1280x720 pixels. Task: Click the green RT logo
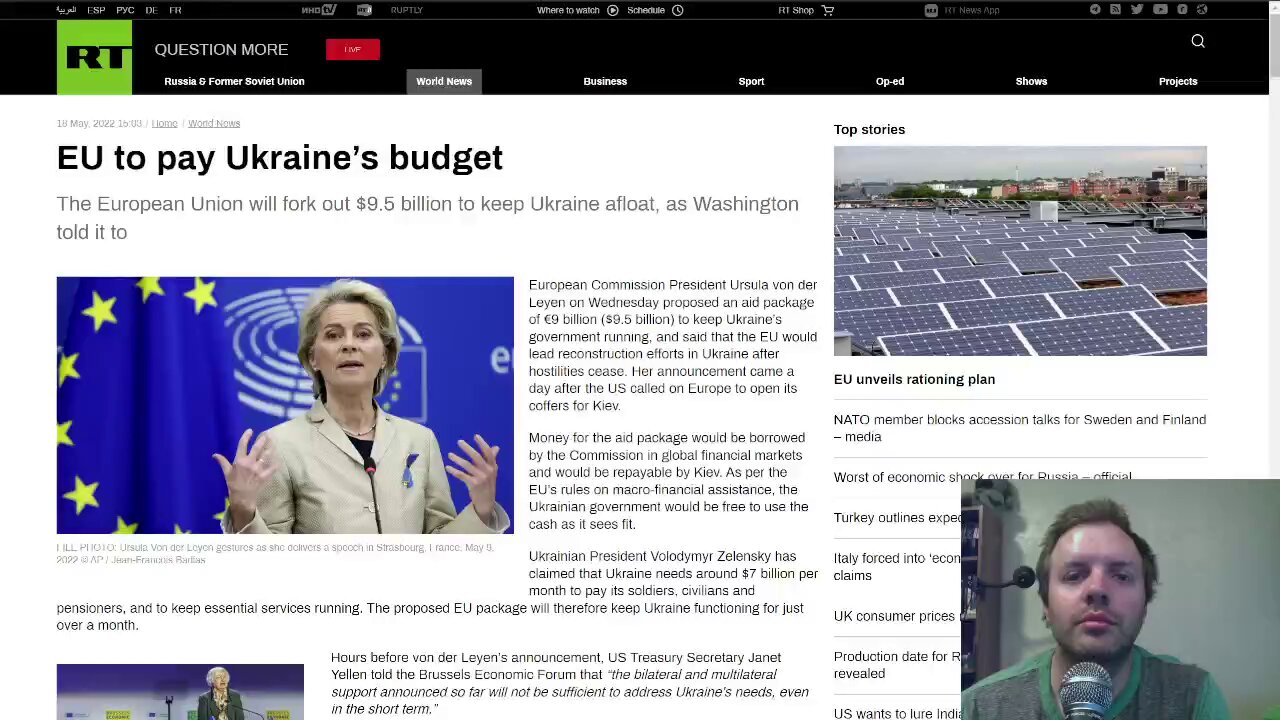pos(94,57)
